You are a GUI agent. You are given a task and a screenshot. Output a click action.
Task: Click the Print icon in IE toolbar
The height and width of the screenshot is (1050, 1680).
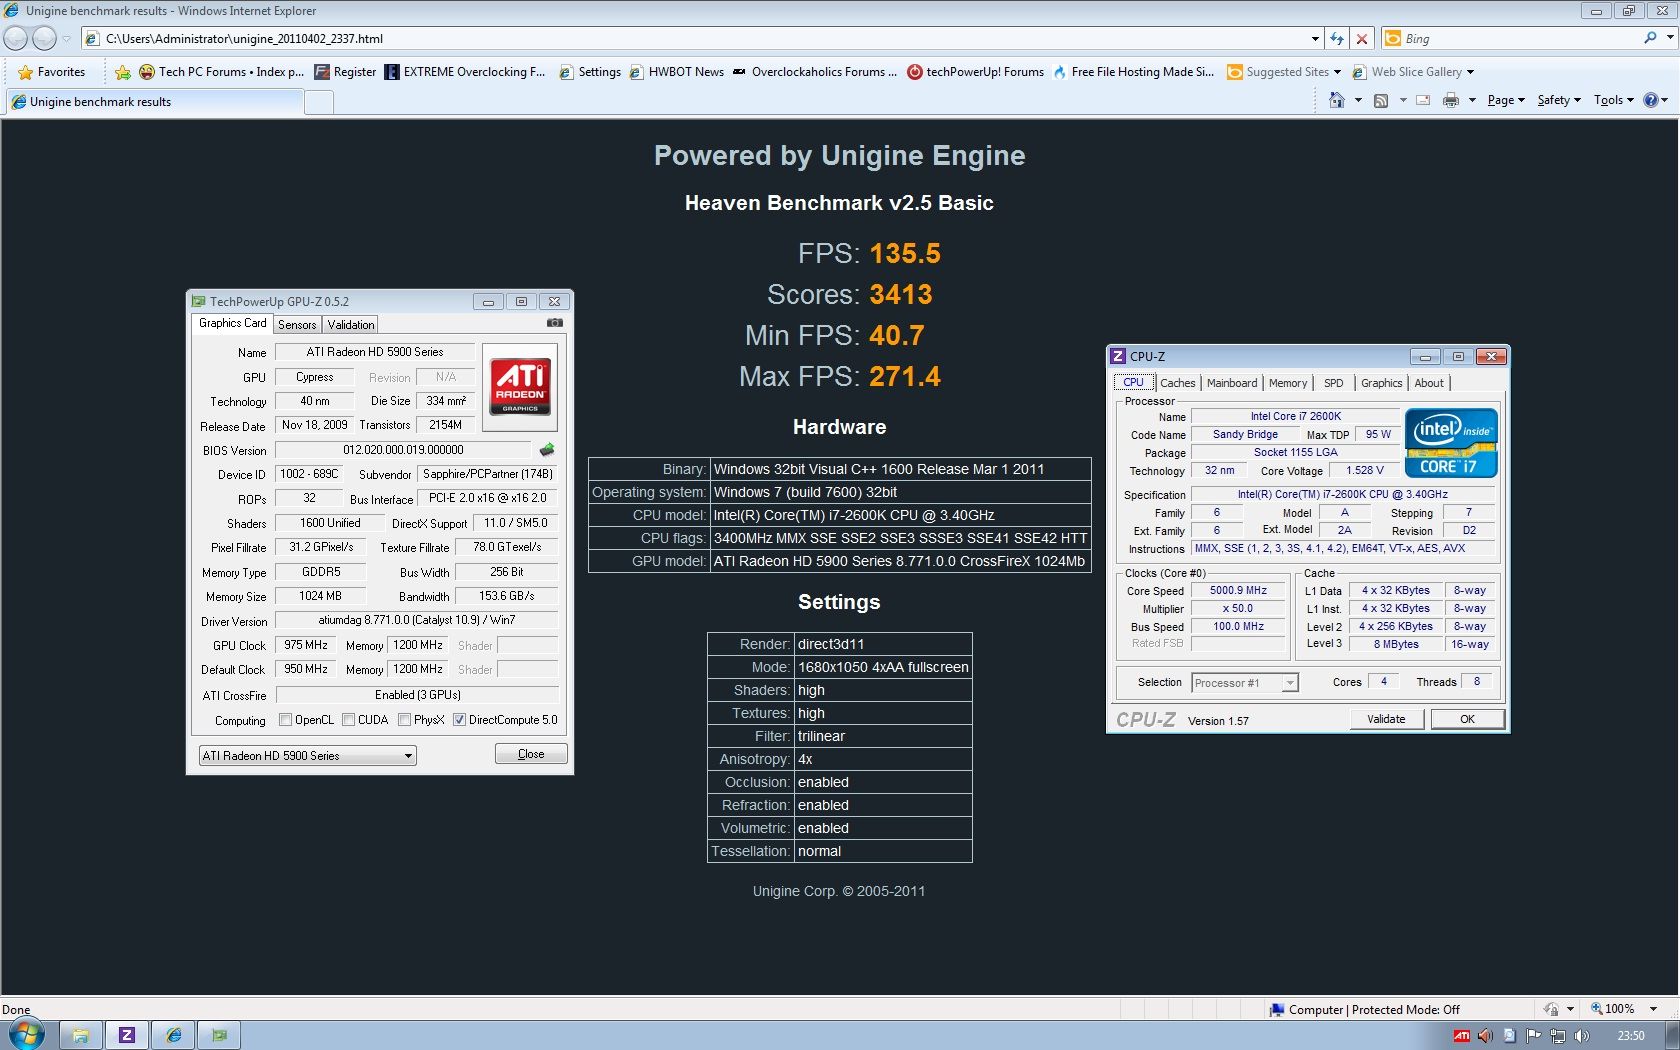[1451, 100]
